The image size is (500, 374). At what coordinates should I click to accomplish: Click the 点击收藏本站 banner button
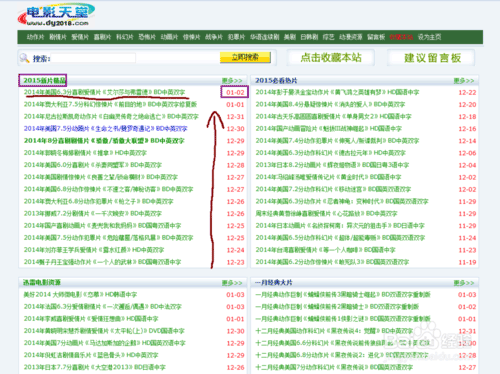click(x=331, y=58)
